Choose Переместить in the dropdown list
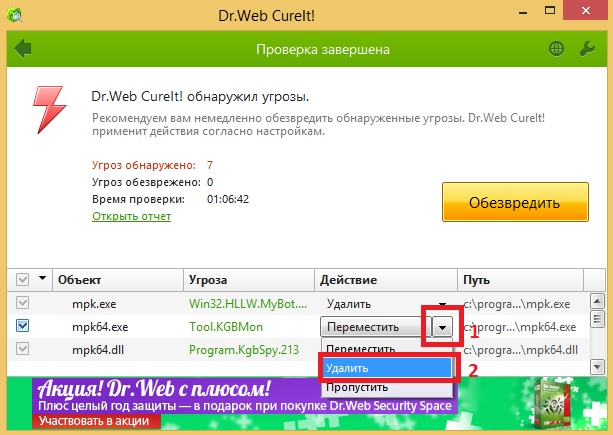Screen dimensions: 613x435 387,347
